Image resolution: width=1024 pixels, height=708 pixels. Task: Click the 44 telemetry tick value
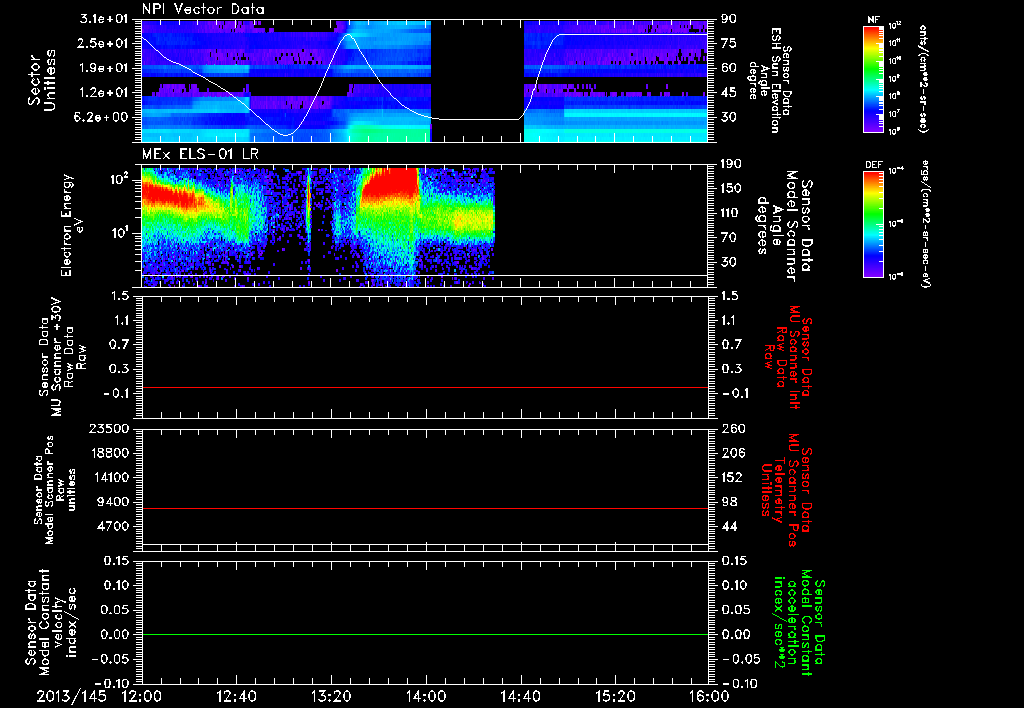click(x=729, y=526)
